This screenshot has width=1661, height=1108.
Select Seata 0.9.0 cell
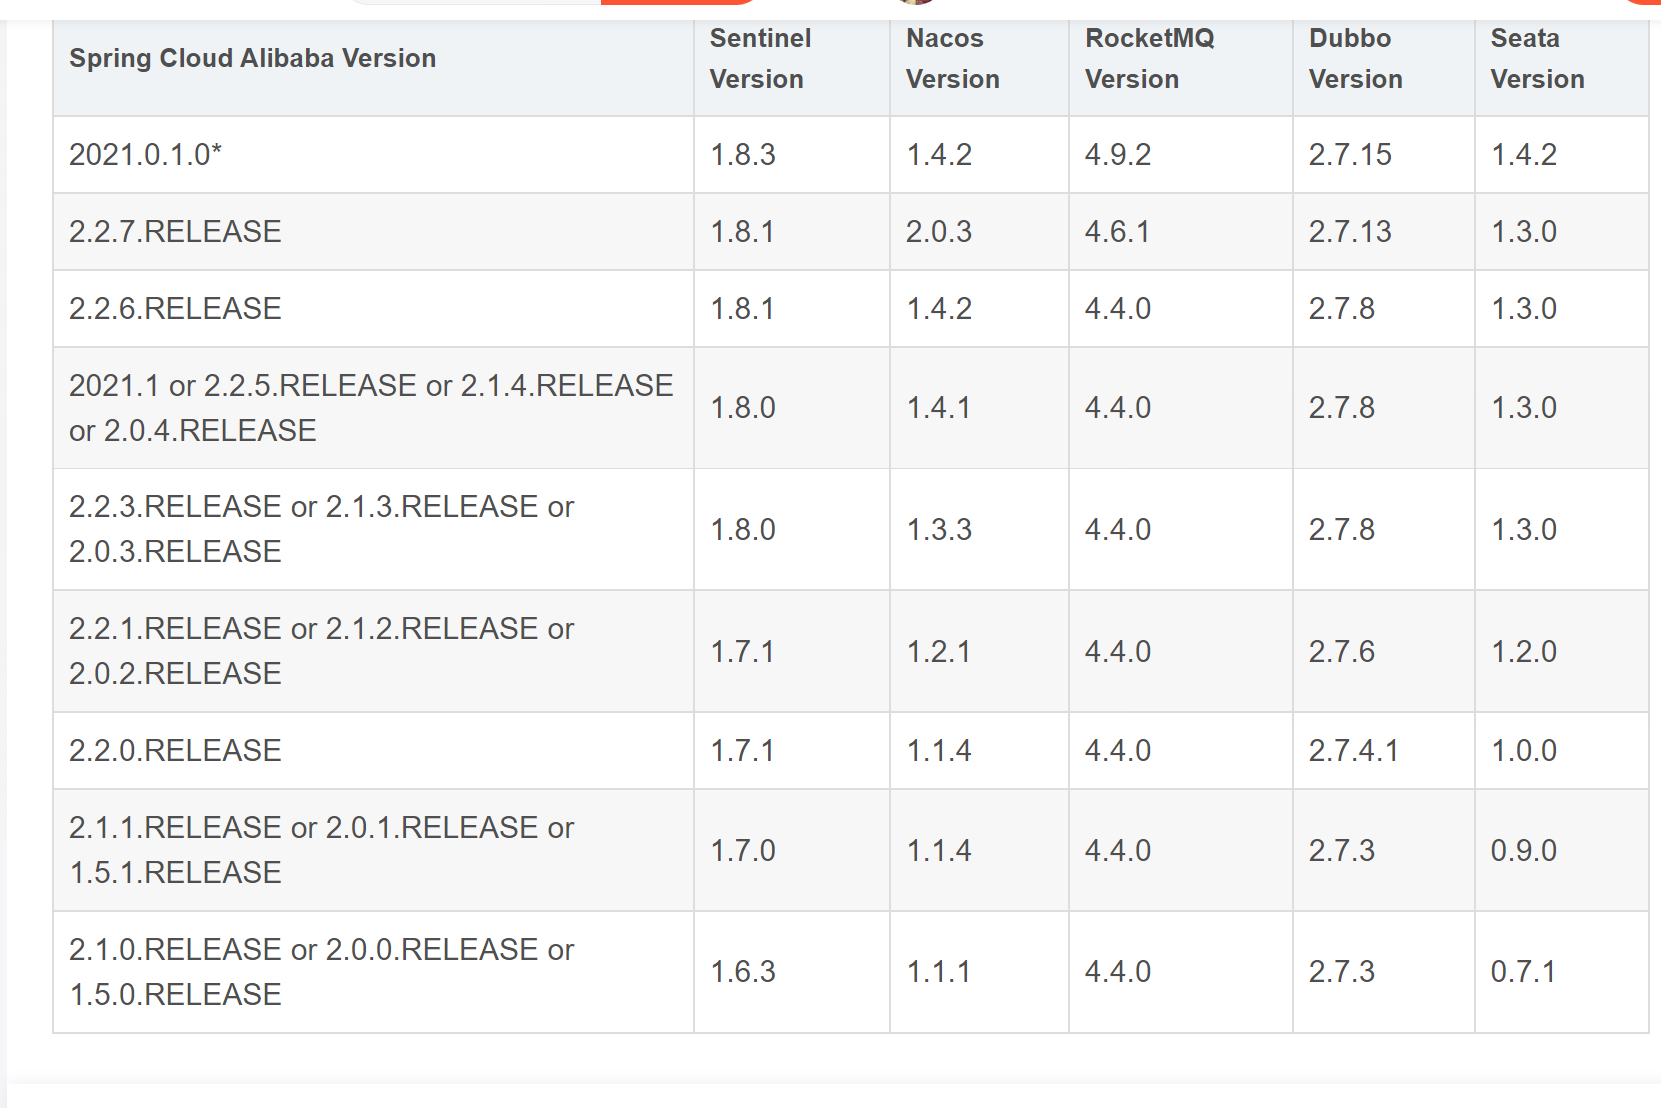tap(1562, 851)
